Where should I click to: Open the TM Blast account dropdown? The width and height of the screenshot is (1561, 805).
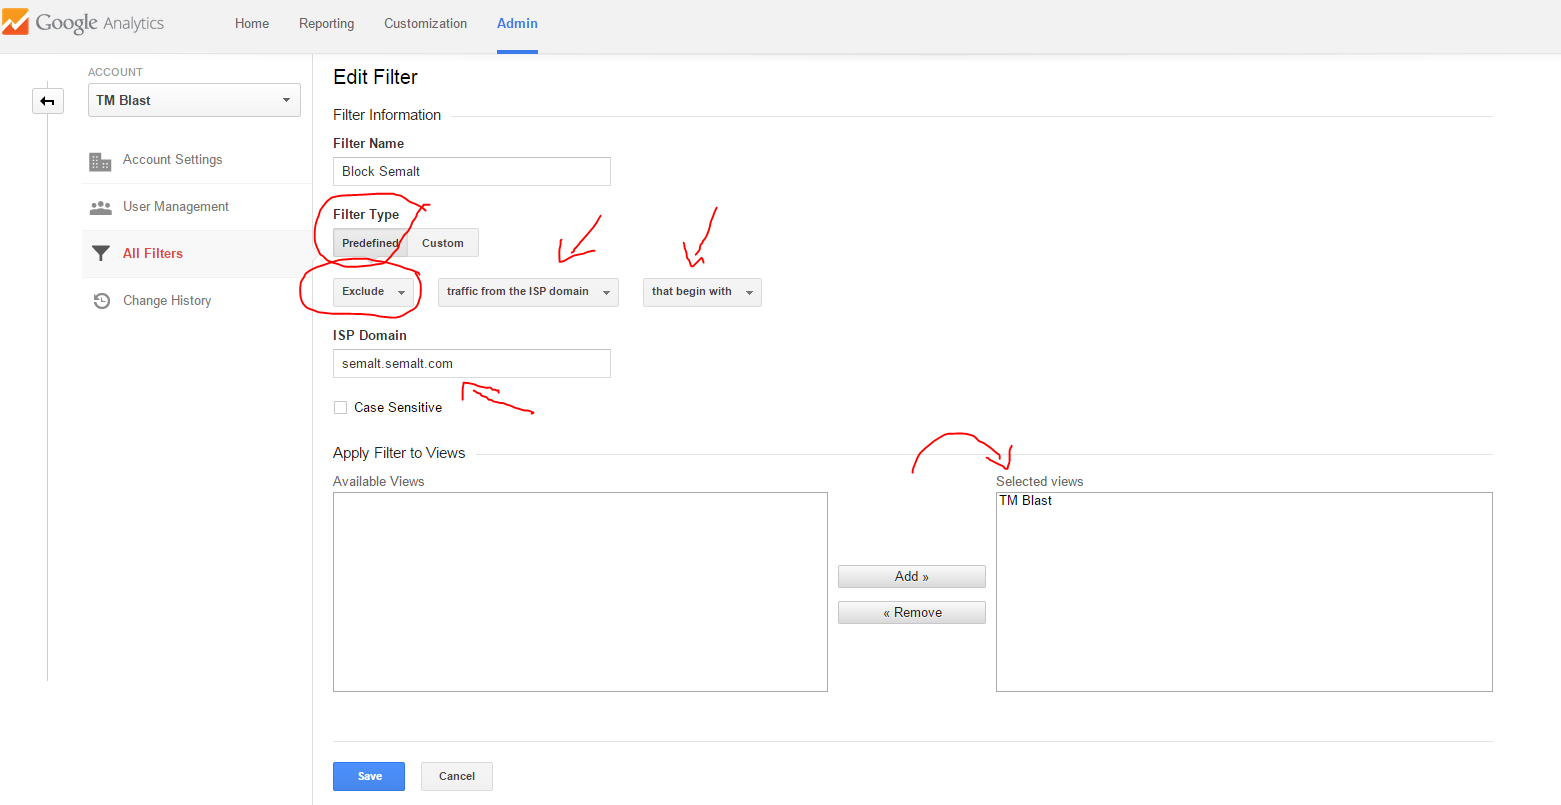pyautogui.click(x=194, y=100)
